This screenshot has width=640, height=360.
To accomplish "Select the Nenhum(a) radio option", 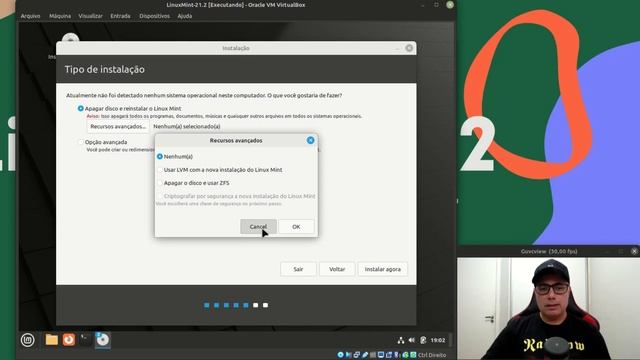I will [160, 156].
